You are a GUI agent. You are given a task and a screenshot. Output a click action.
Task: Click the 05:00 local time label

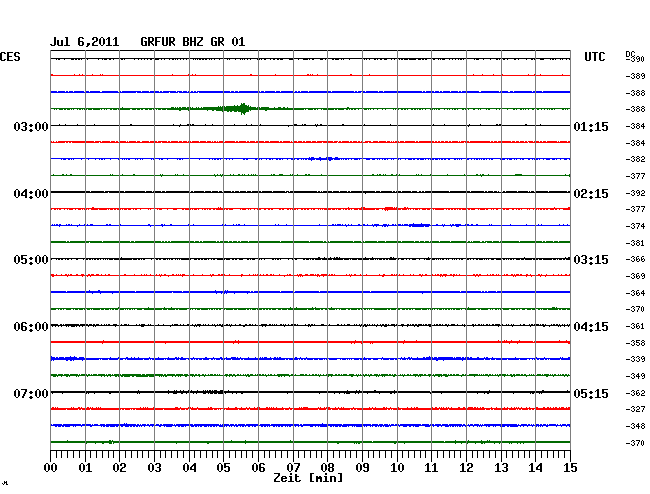coord(31,260)
